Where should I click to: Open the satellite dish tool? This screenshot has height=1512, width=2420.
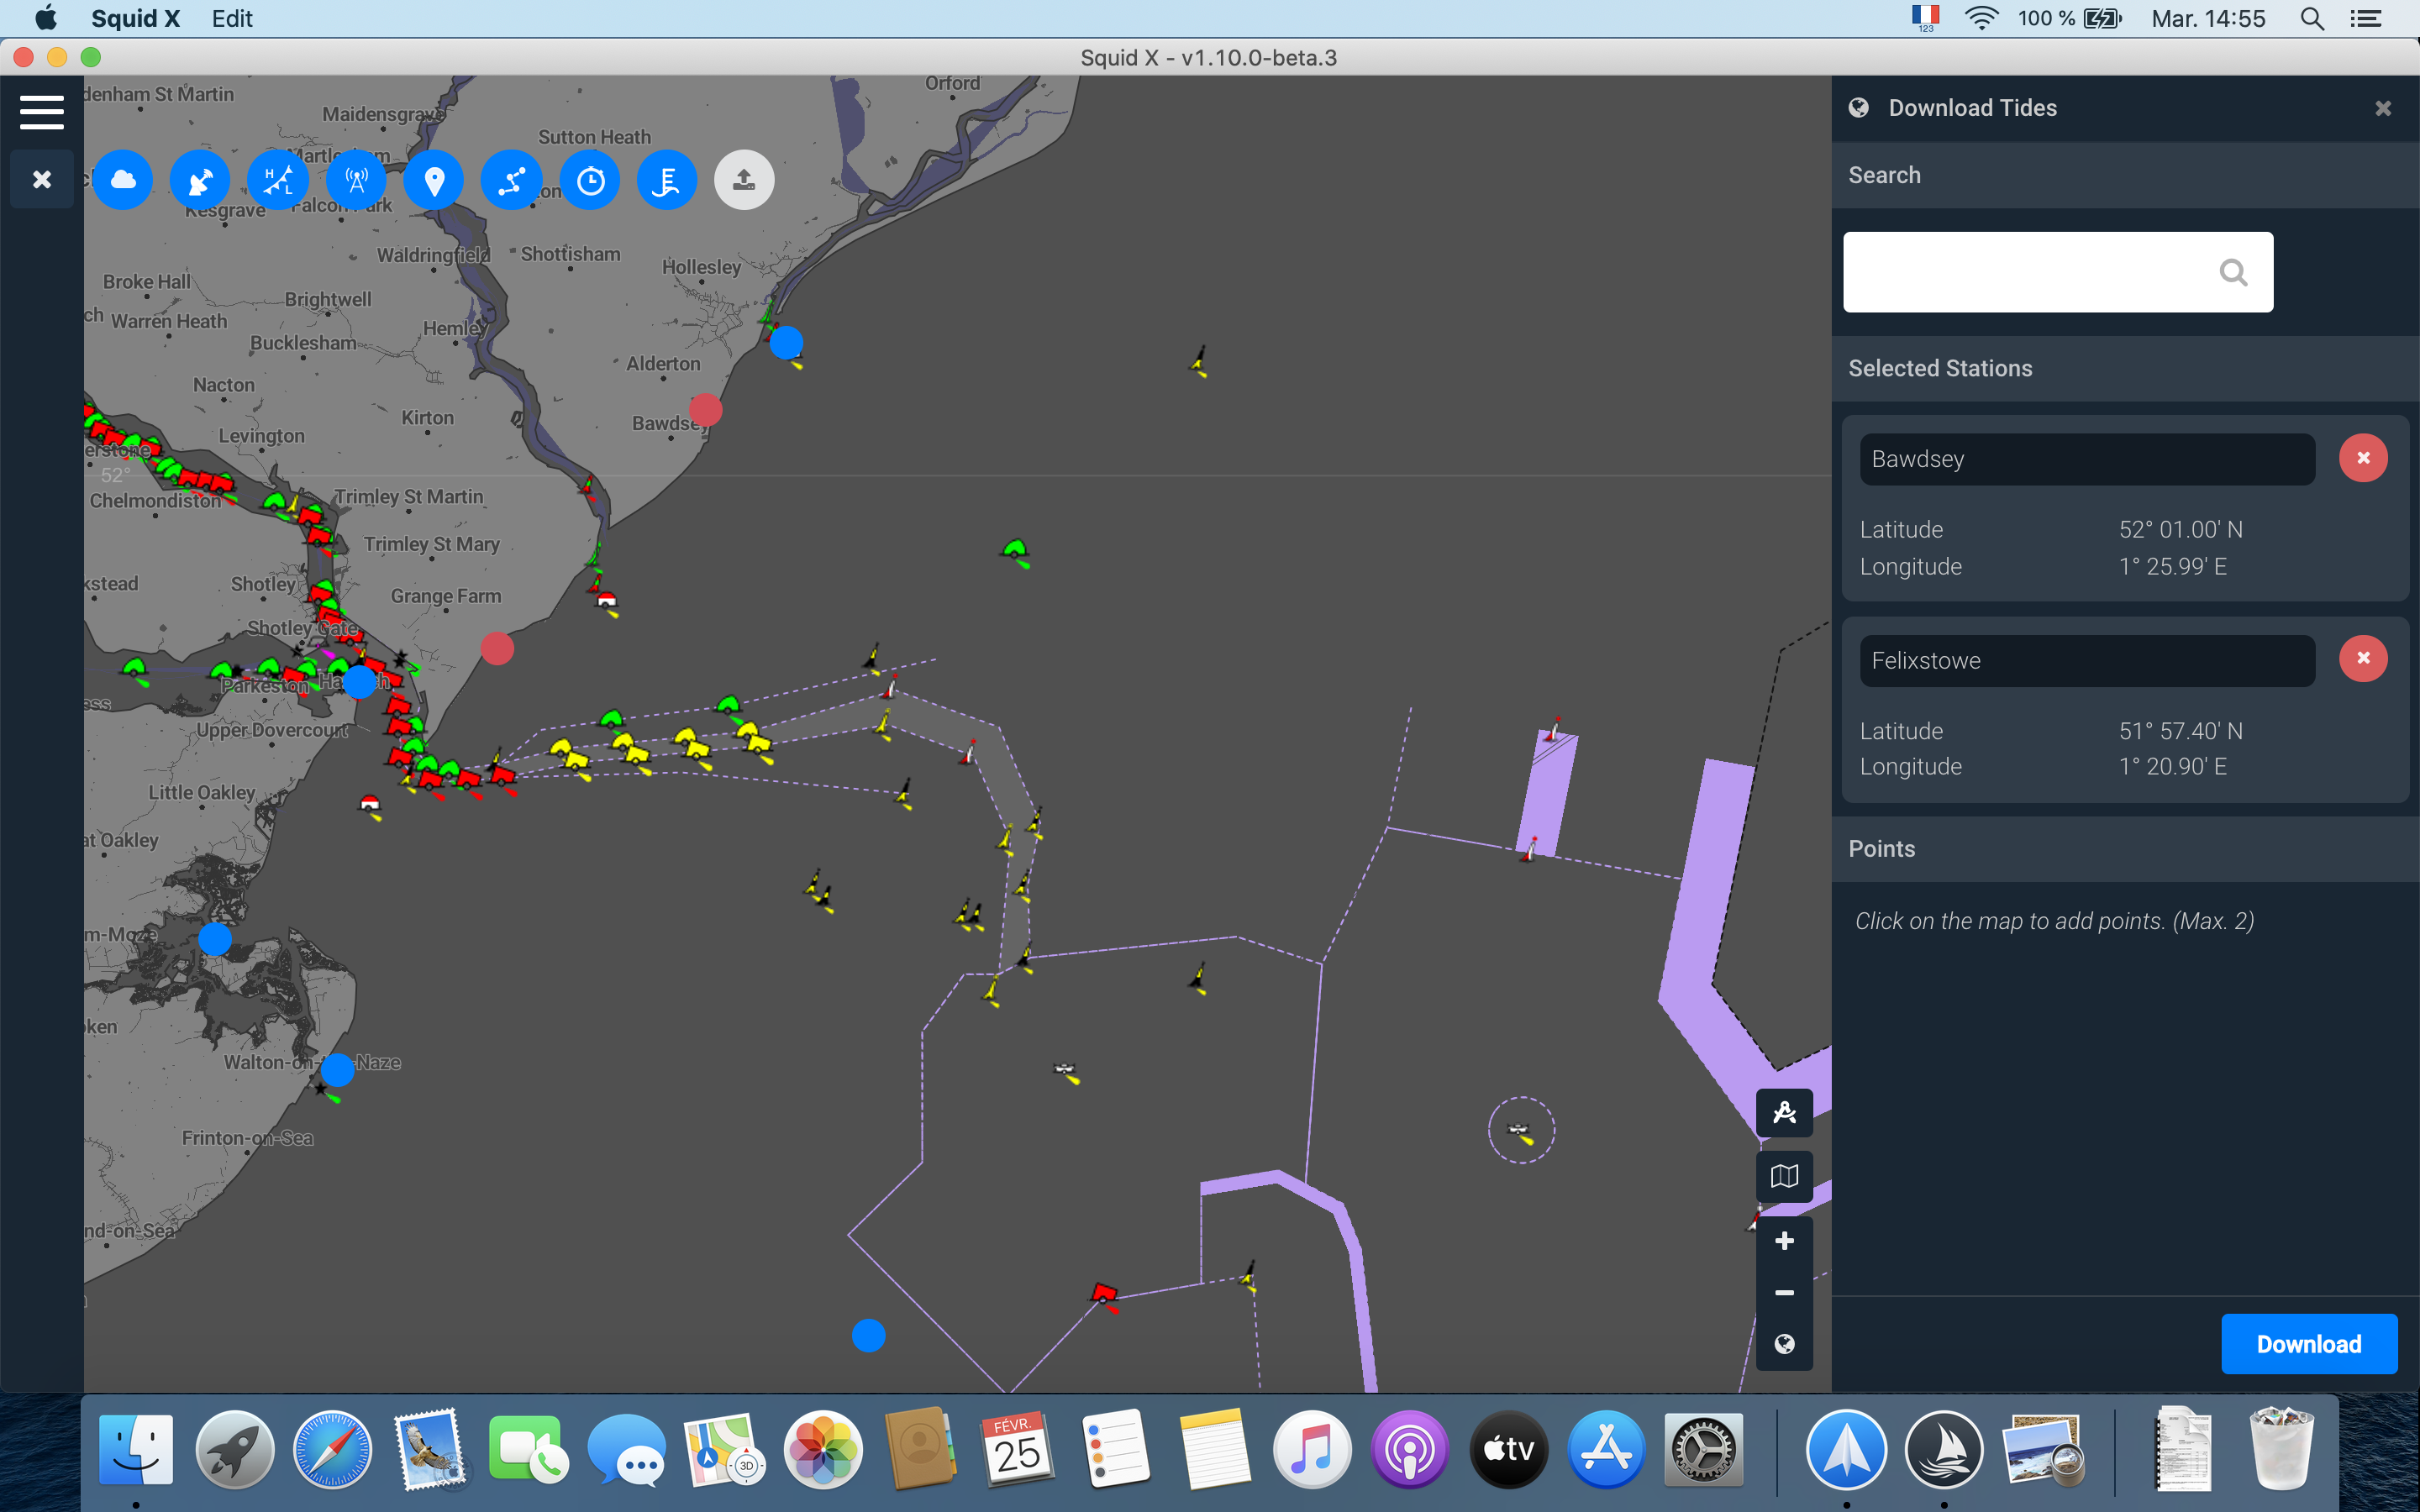click(200, 180)
